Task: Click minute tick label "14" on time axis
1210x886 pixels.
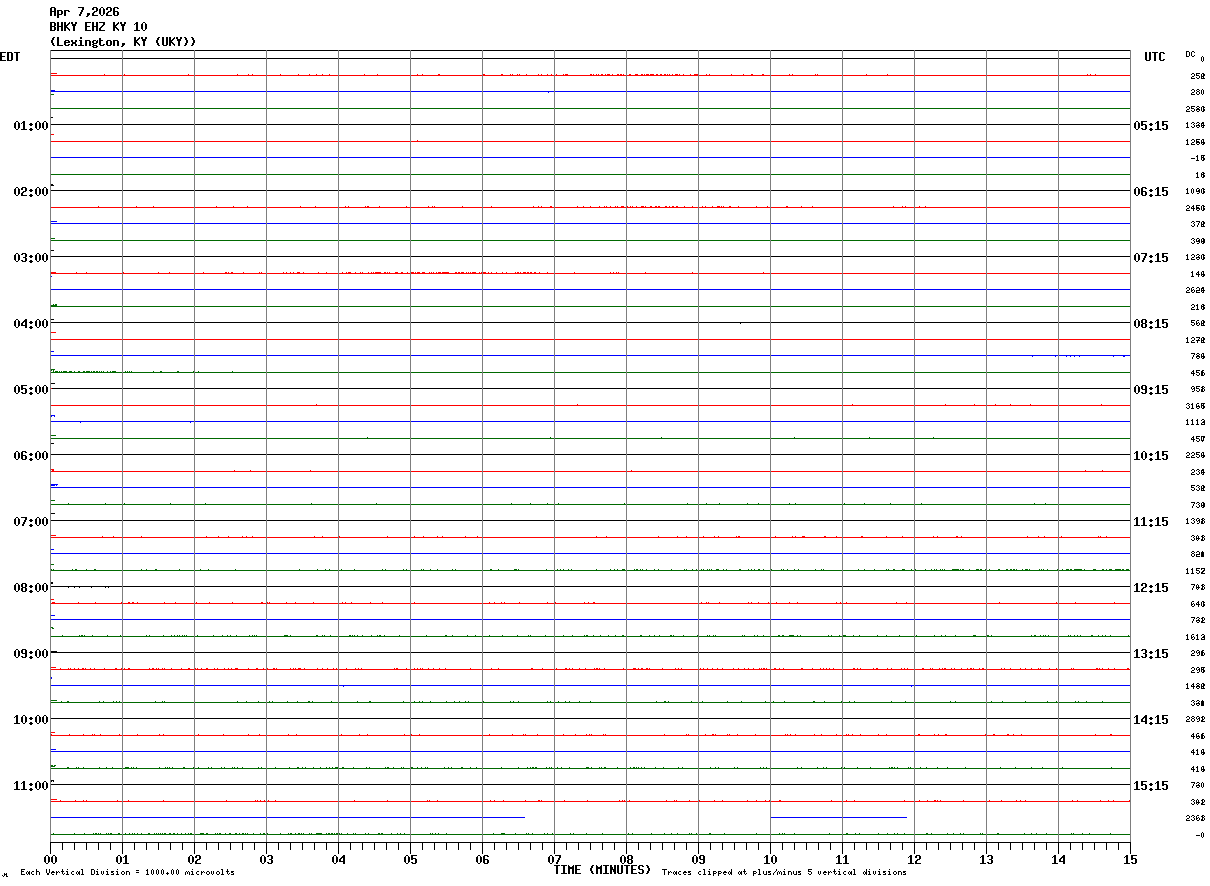Action: (x=1058, y=859)
